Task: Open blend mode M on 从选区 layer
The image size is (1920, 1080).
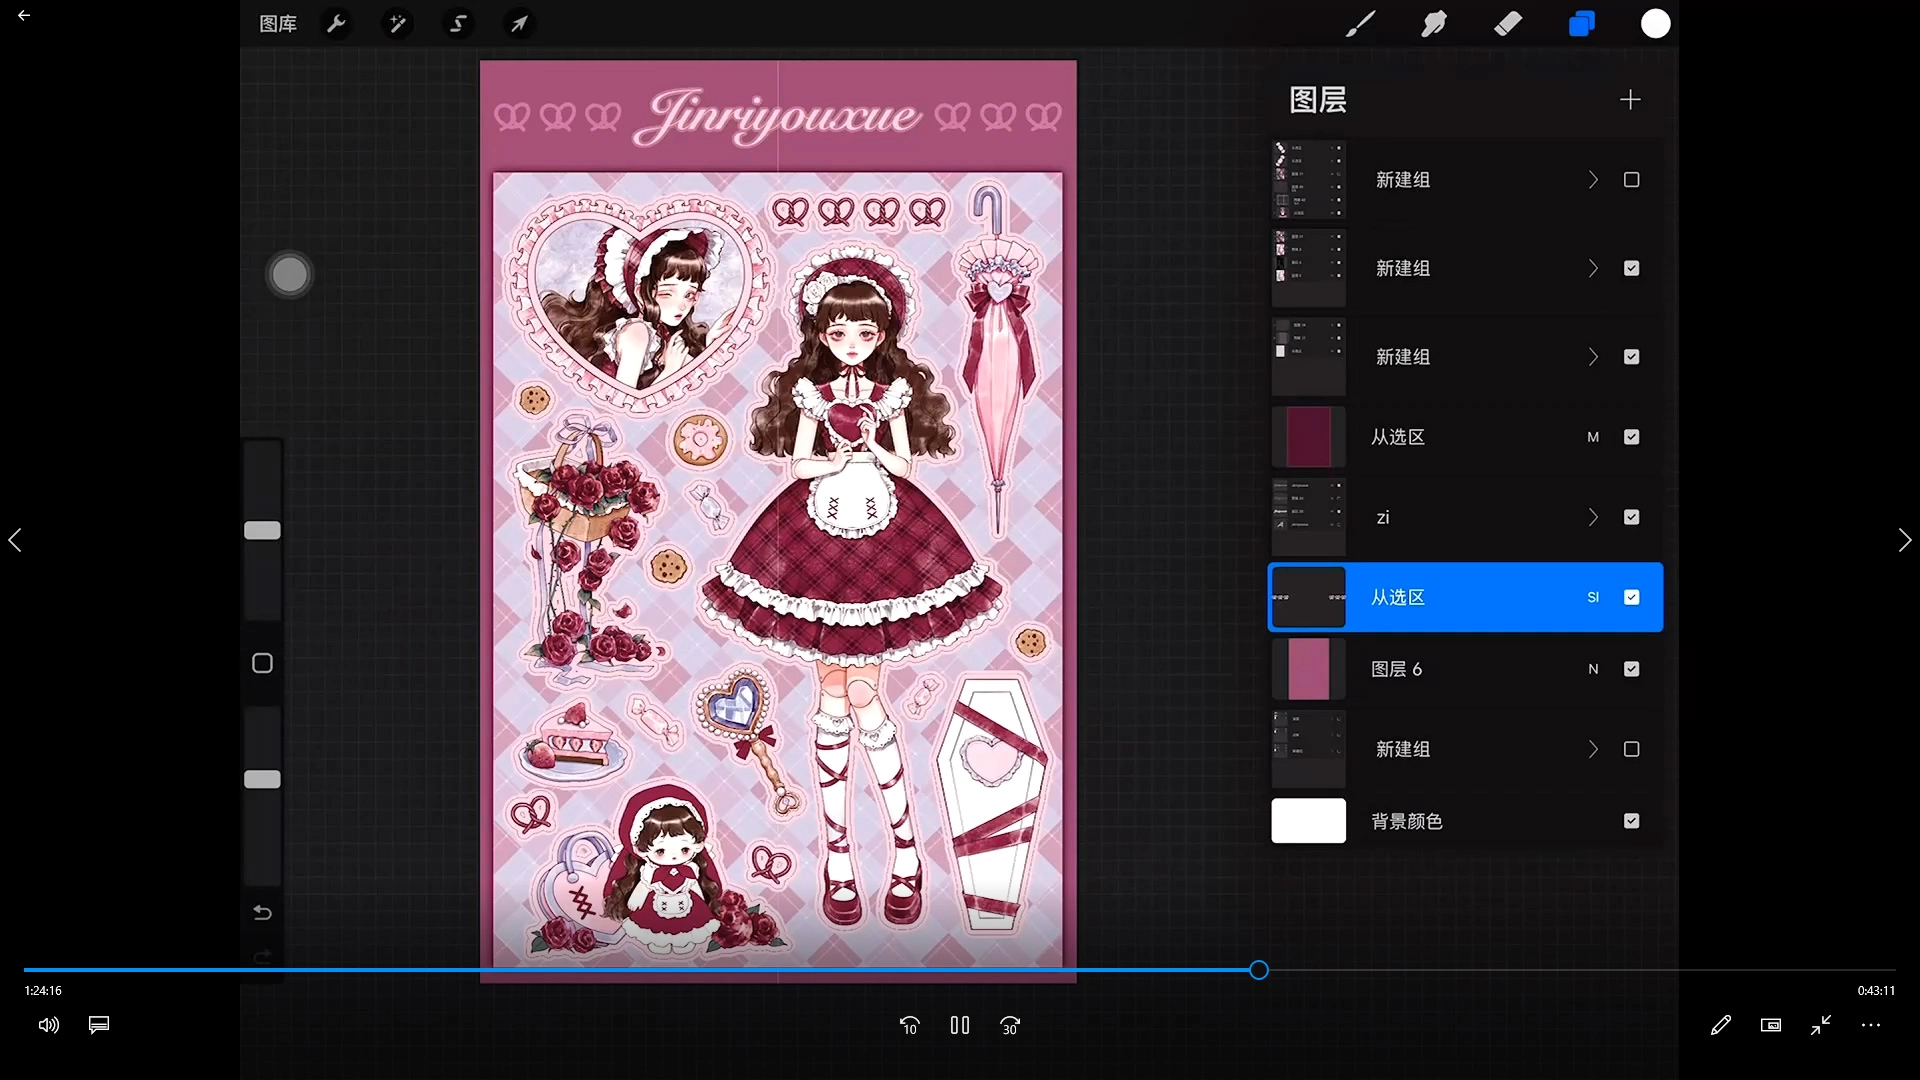Action: (x=1593, y=437)
